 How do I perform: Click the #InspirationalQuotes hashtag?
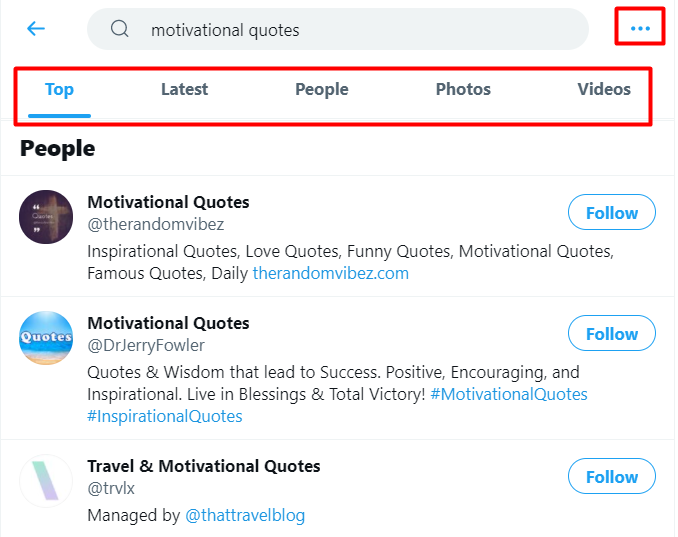click(165, 416)
